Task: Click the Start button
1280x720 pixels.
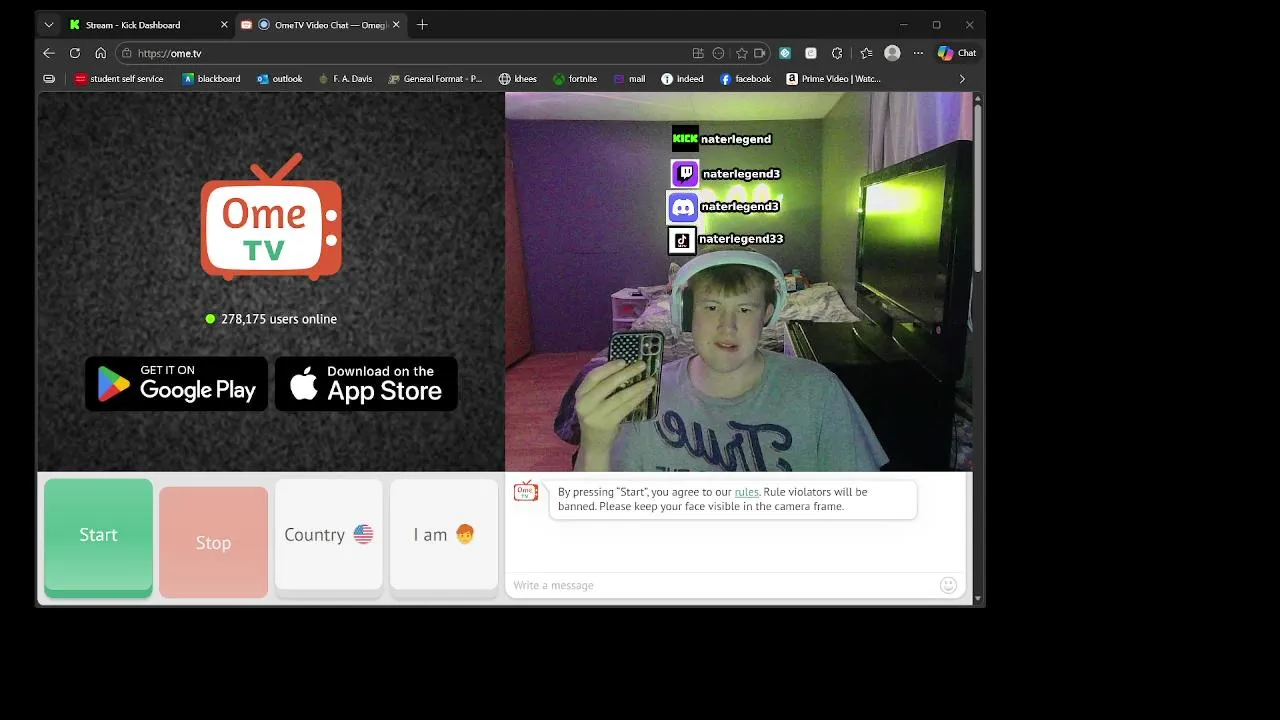Action: point(98,538)
